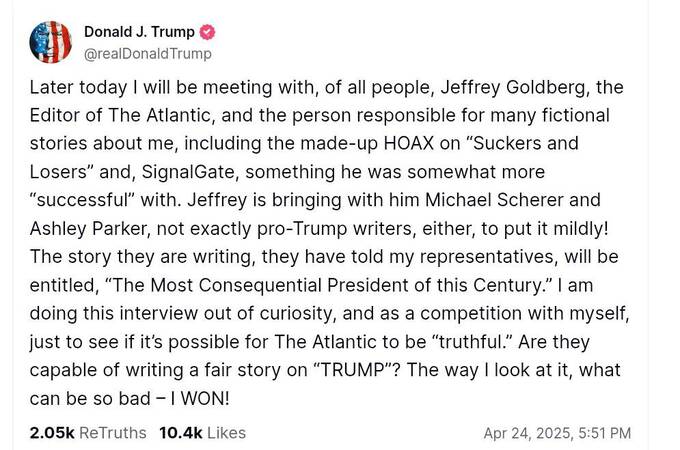This screenshot has height=450, width=680.
Task: Open the Likes label list
Action: [x=226, y=433]
